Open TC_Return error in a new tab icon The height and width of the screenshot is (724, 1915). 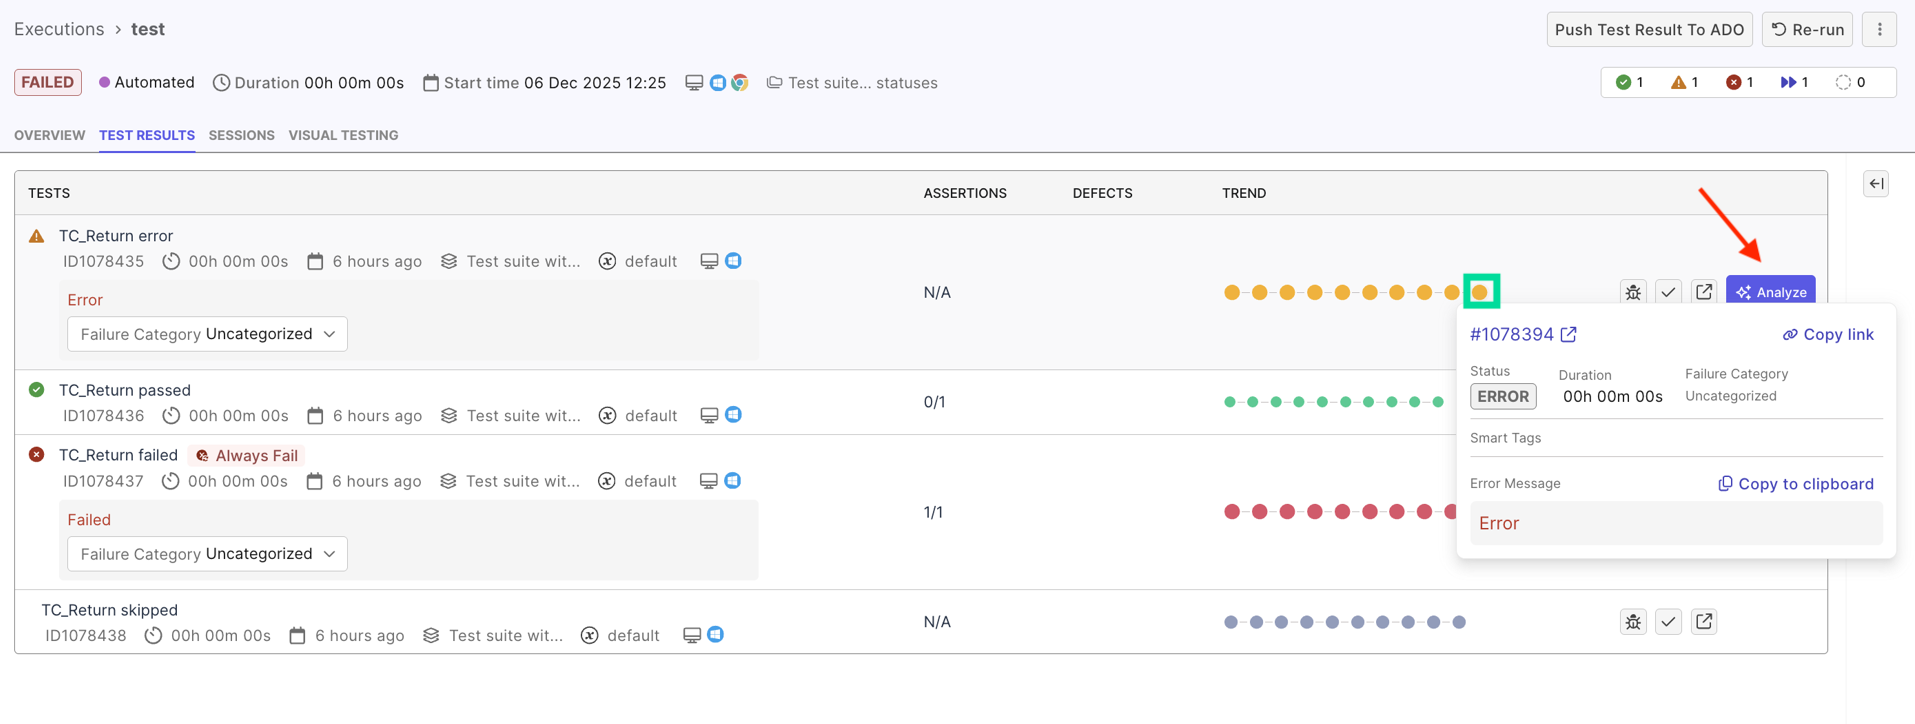(x=1704, y=292)
